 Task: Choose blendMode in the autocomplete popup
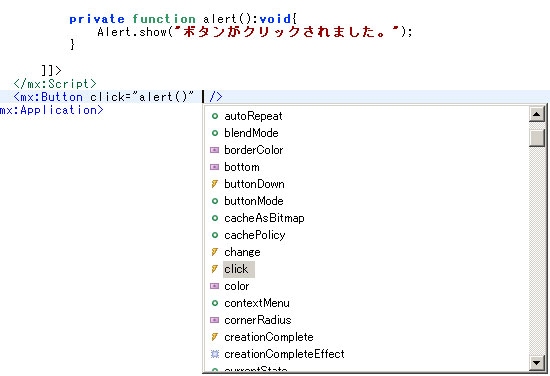point(251,133)
